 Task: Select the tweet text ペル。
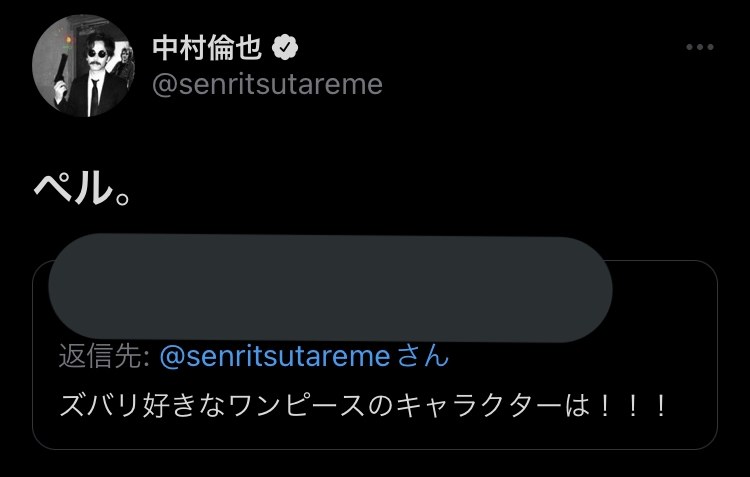tap(84, 187)
